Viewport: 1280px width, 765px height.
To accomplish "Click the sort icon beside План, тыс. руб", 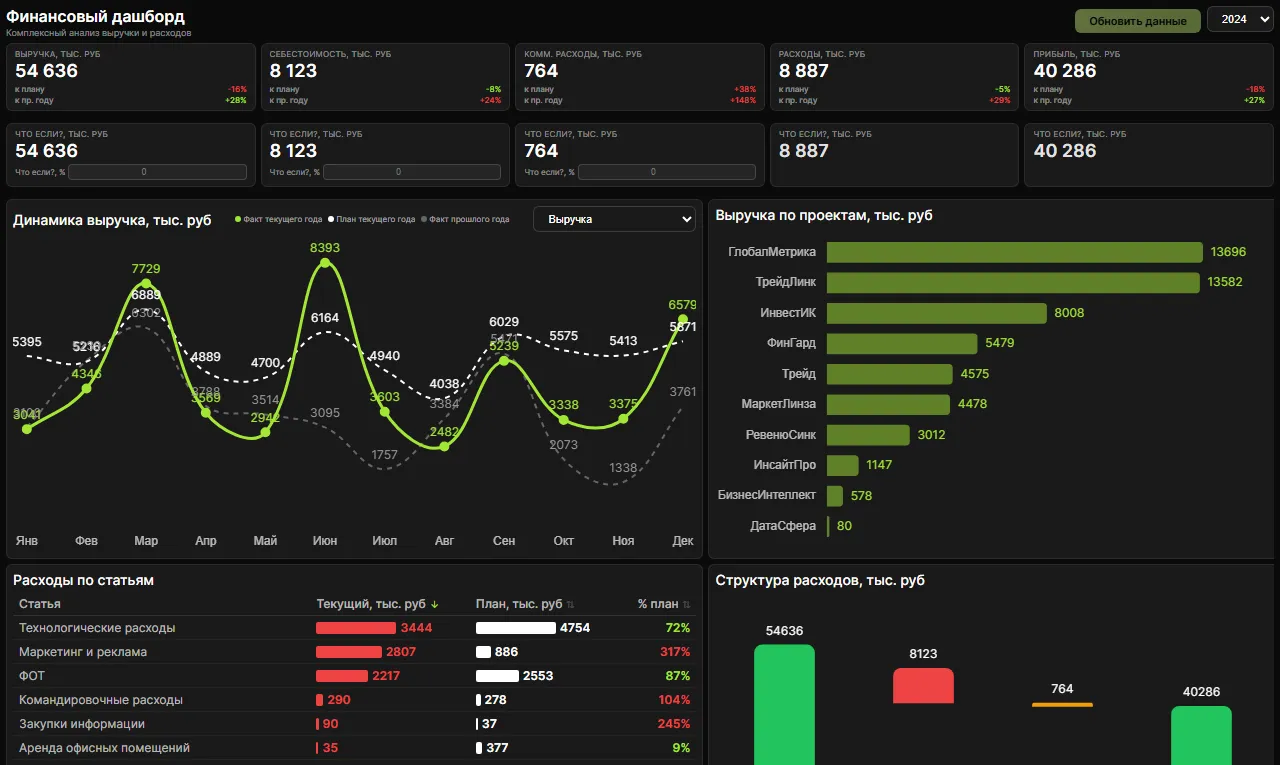I will coord(570,604).
